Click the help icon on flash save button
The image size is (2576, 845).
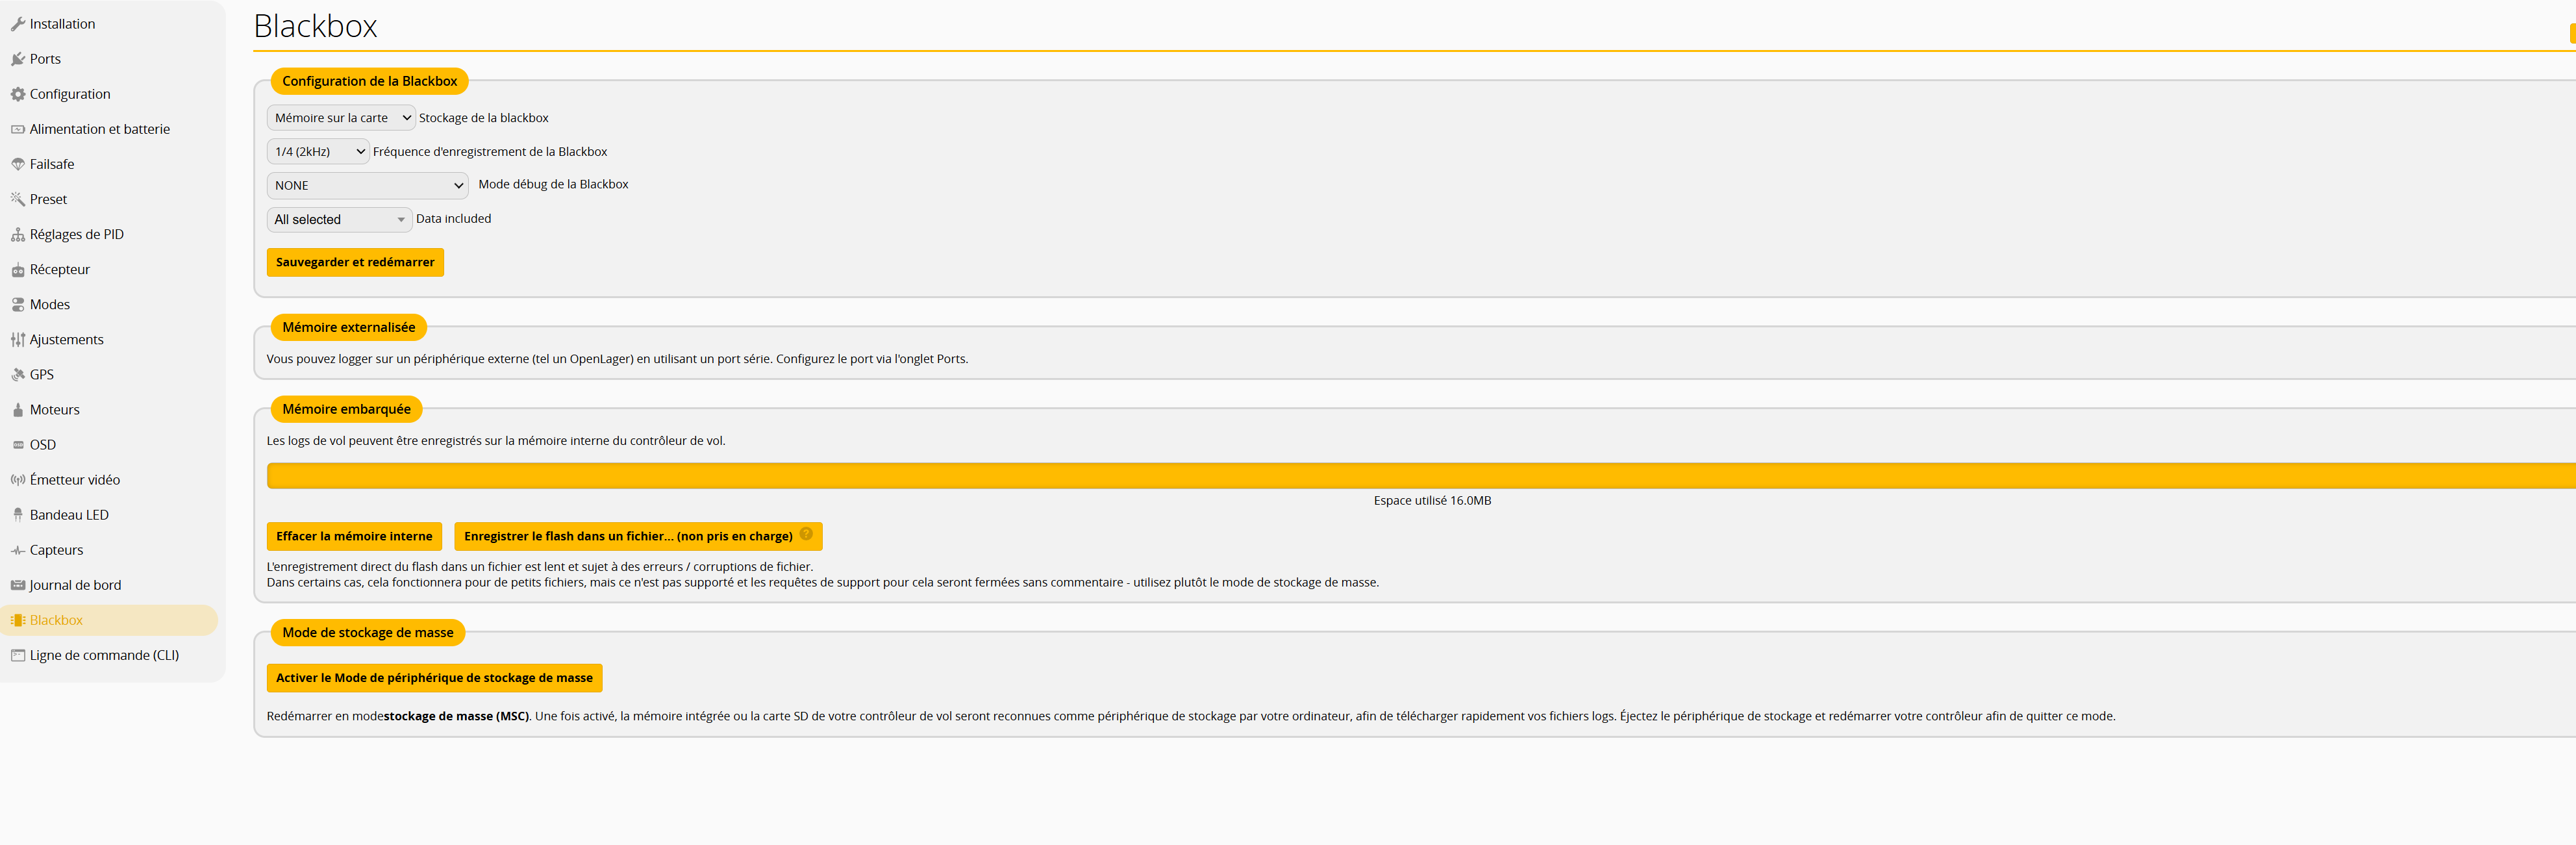tap(806, 534)
